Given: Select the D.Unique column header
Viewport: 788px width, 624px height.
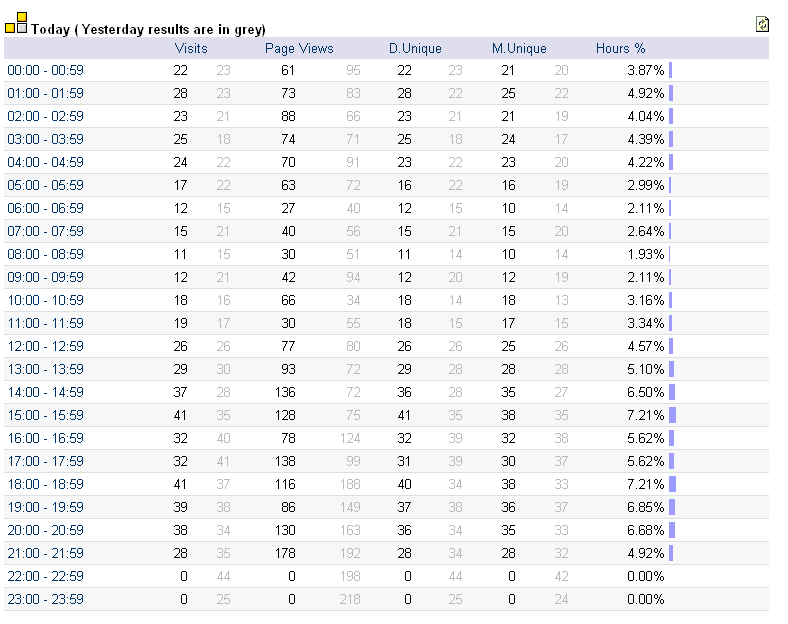Looking at the screenshot, I should pyautogui.click(x=415, y=48).
